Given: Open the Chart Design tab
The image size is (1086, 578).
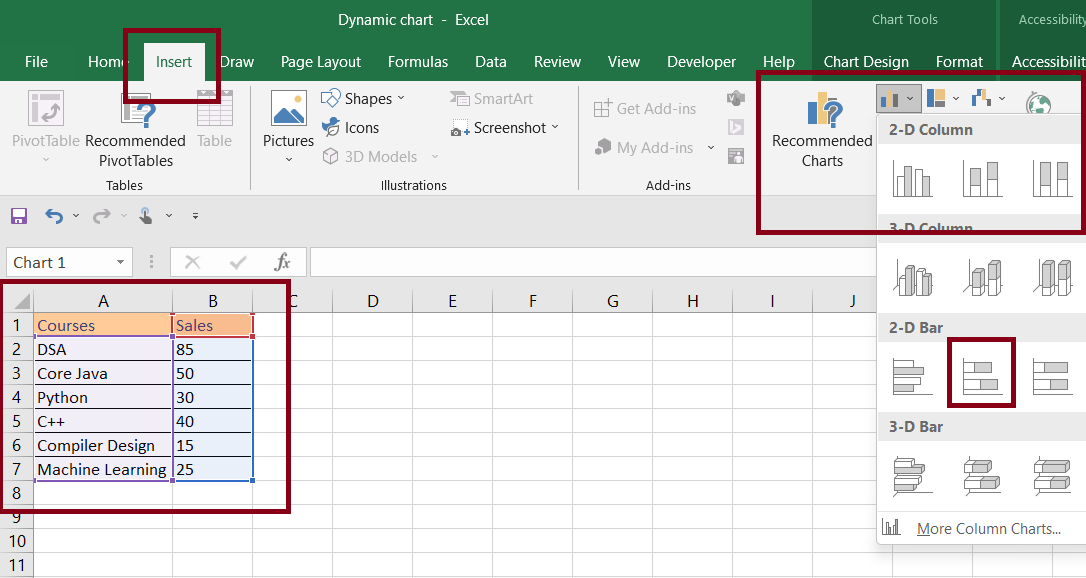Looking at the screenshot, I should (x=866, y=62).
